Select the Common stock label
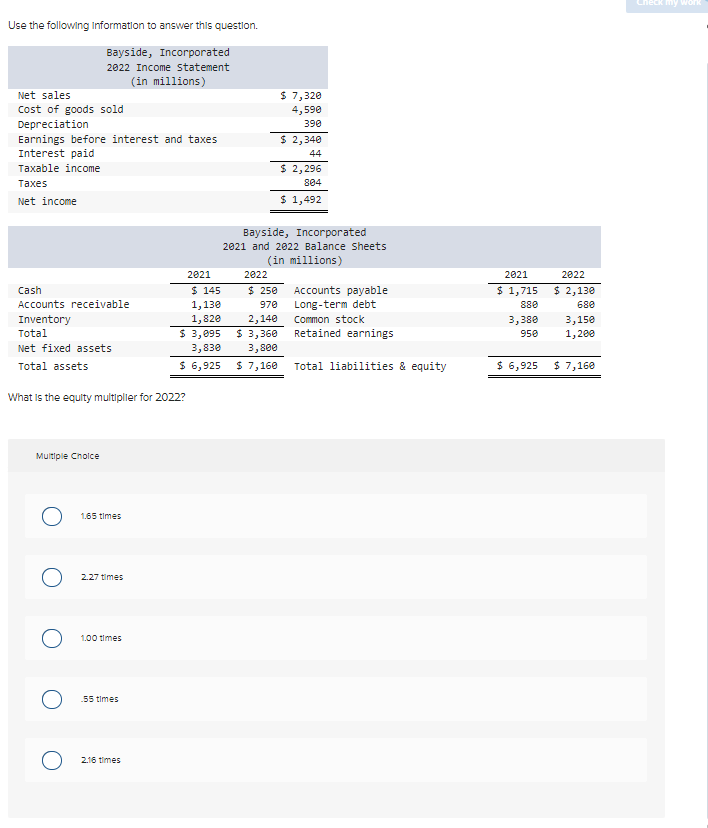The height and width of the screenshot is (828, 708). (329, 319)
